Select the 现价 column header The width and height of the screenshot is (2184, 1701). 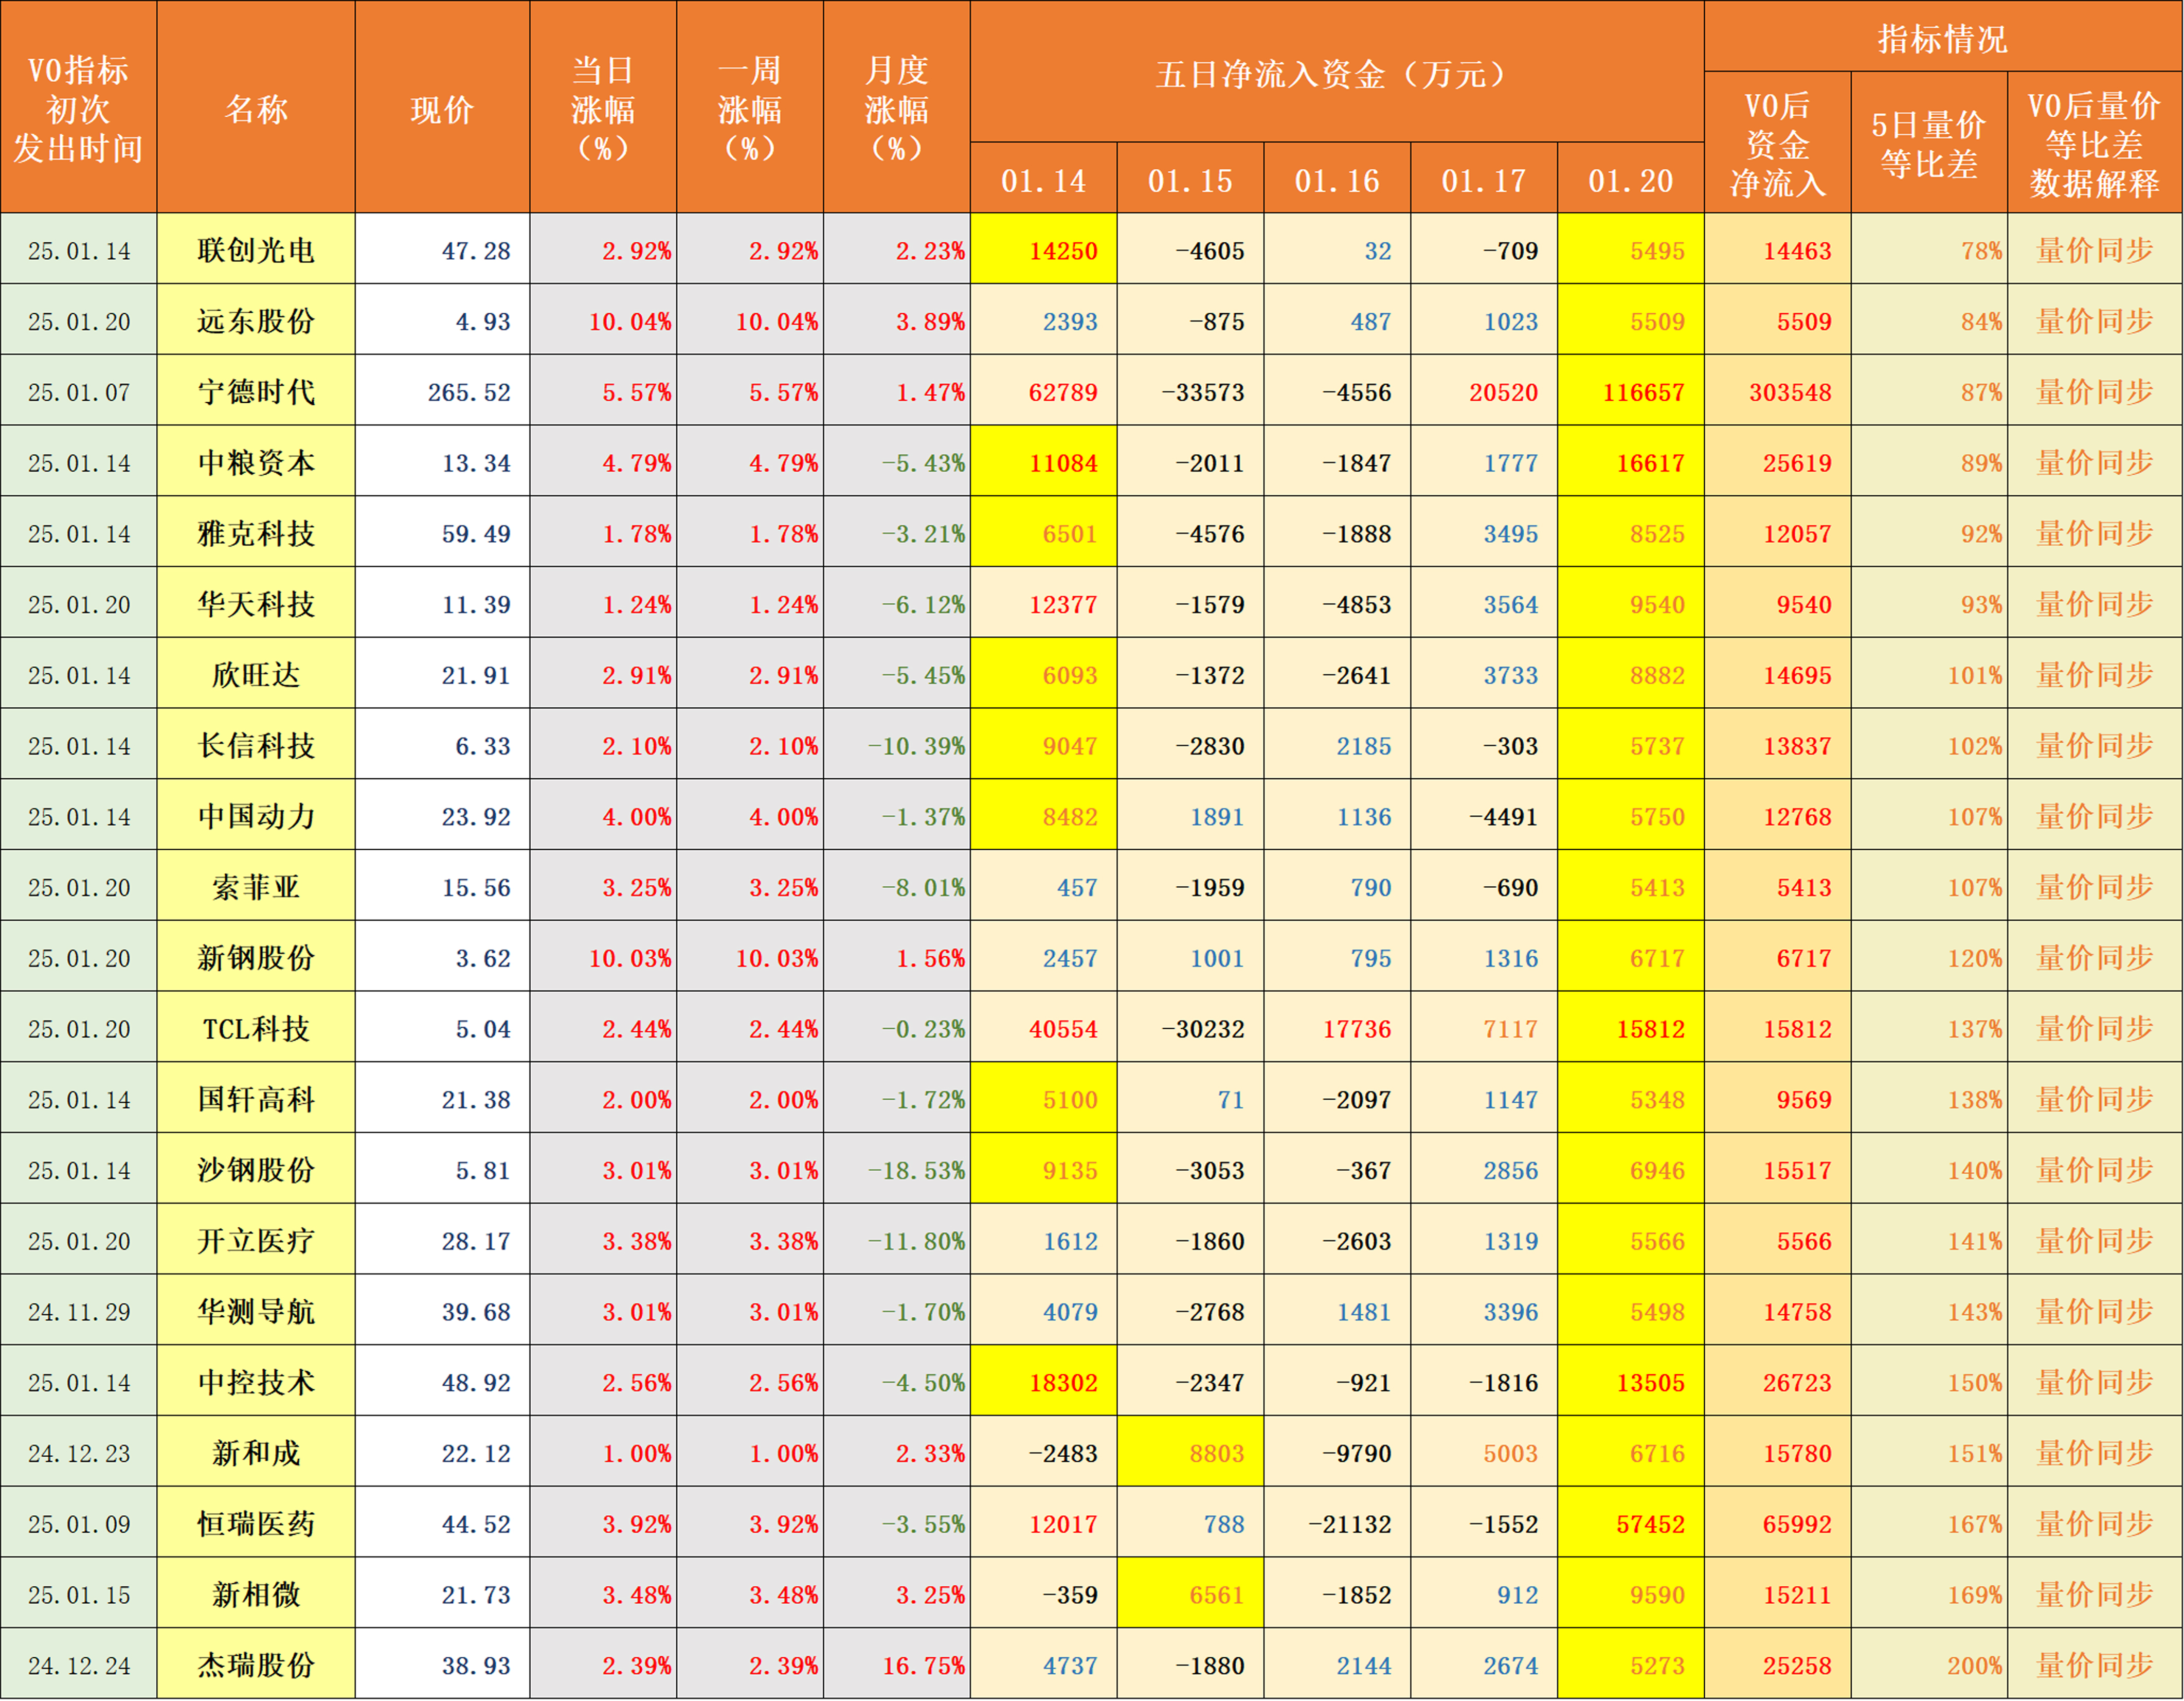point(442,108)
